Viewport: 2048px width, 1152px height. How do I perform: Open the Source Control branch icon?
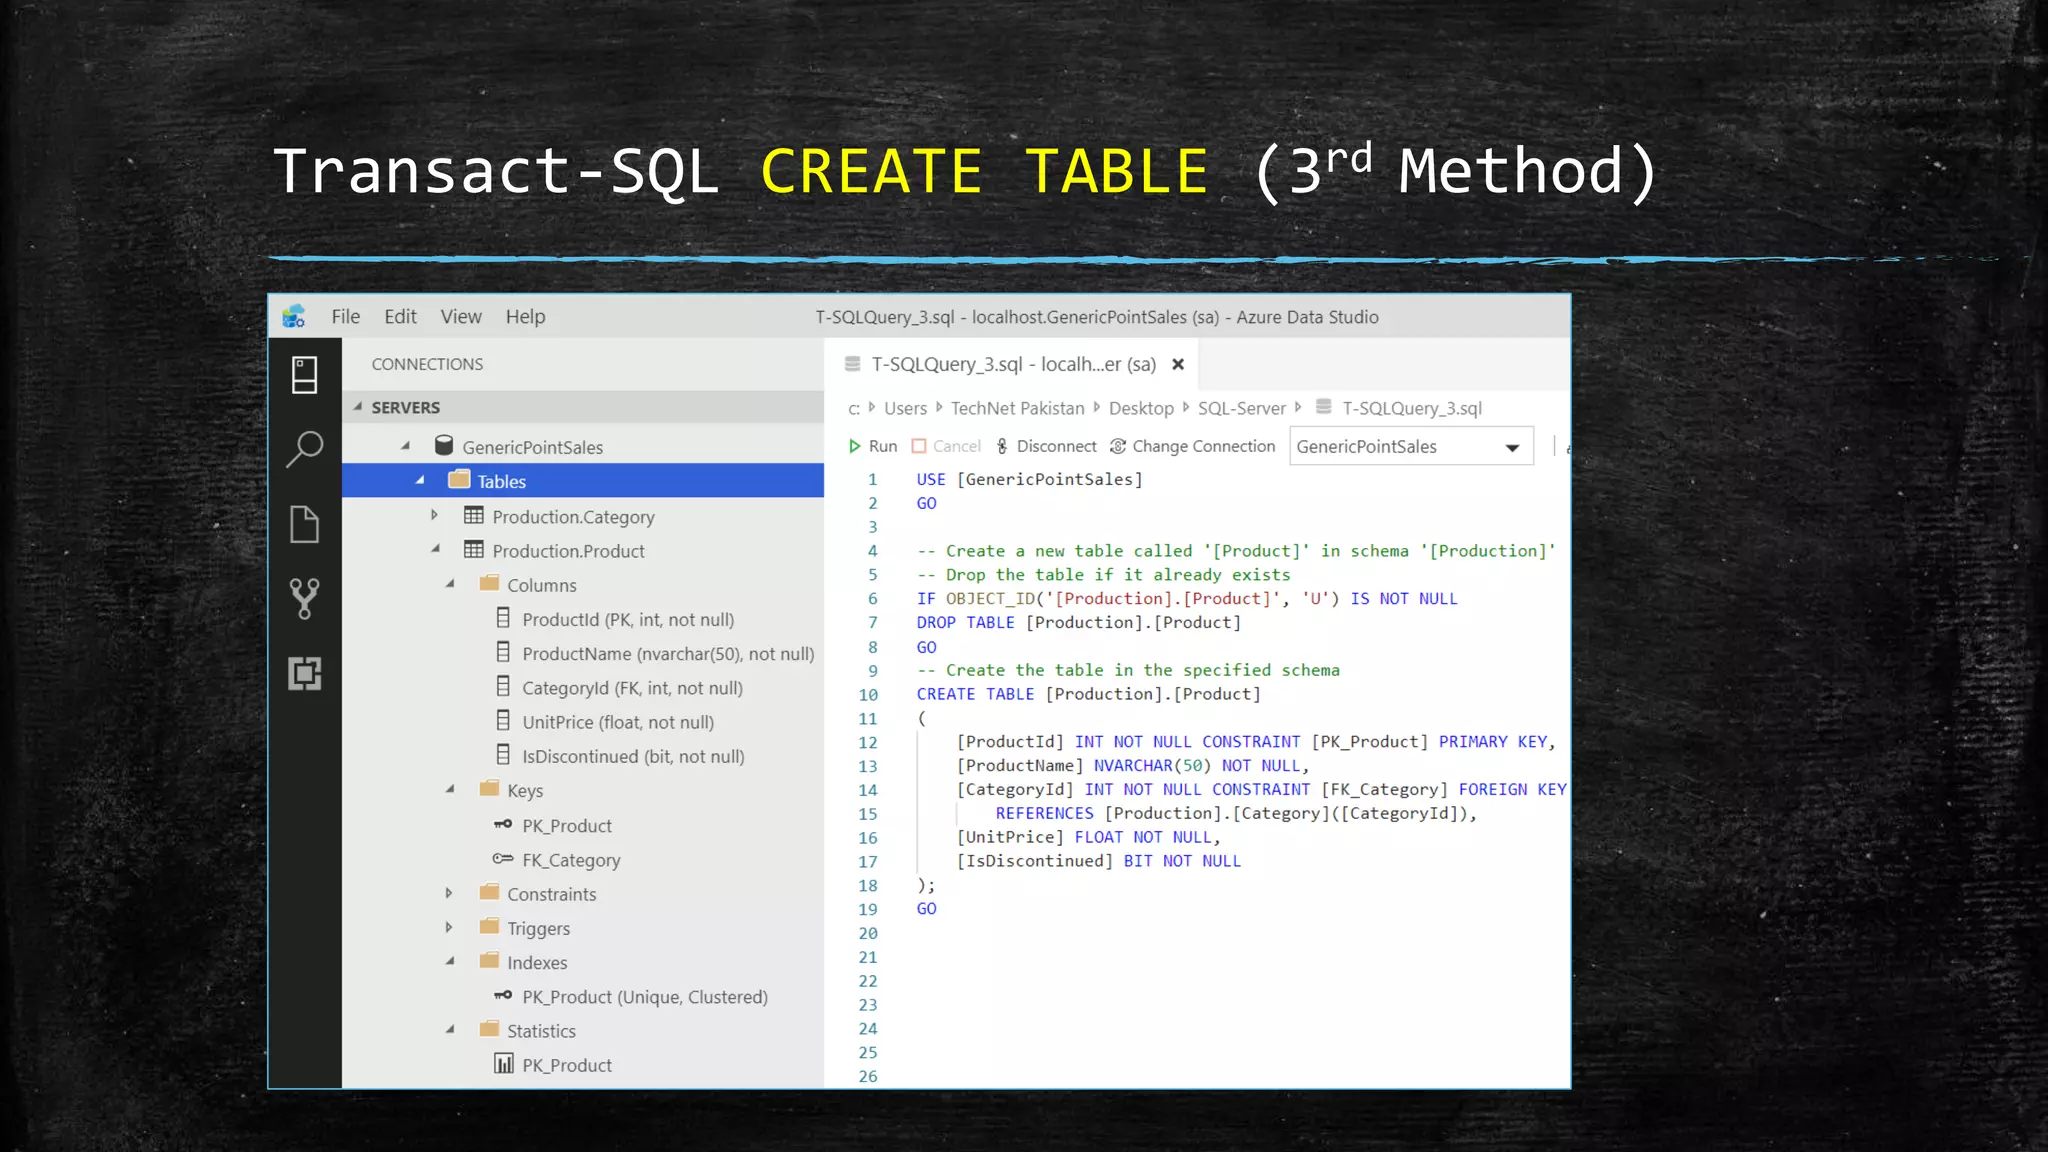click(304, 598)
